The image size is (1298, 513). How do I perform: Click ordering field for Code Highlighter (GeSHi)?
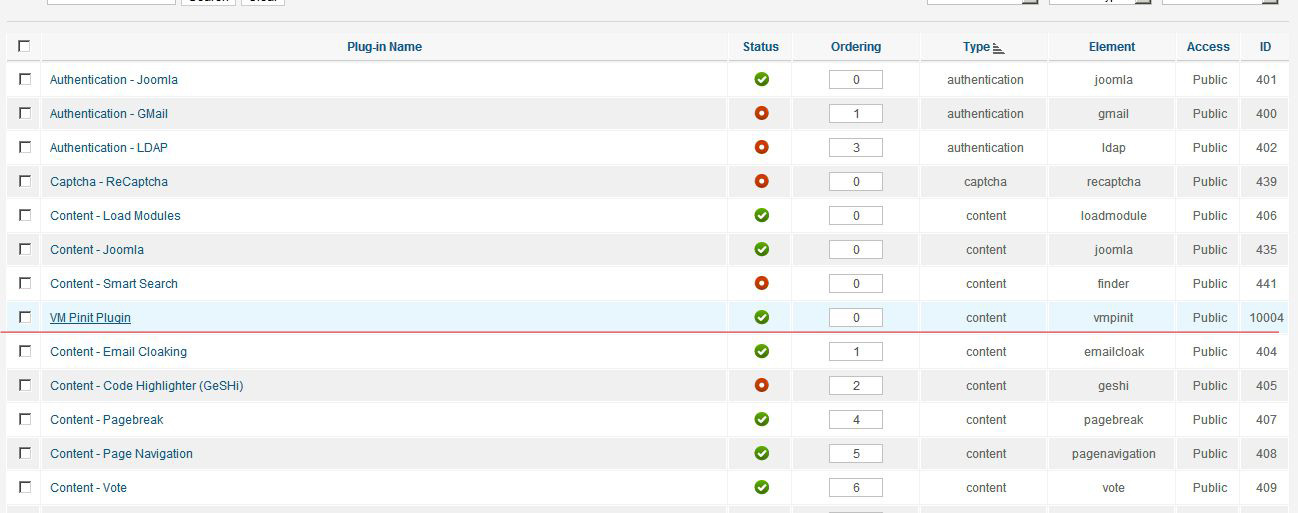pyautogui.click(x=856, y=385)
